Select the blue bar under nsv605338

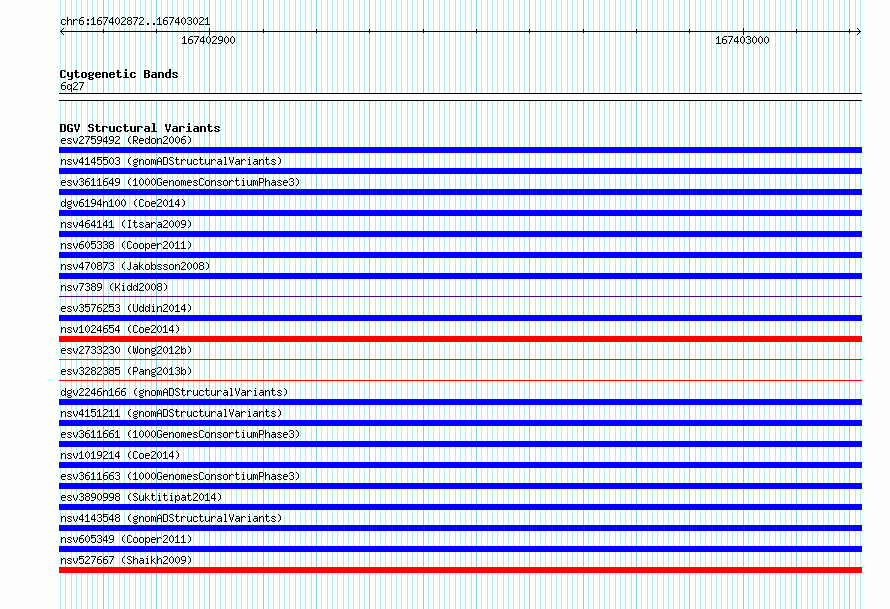click(x=460, y=255)
